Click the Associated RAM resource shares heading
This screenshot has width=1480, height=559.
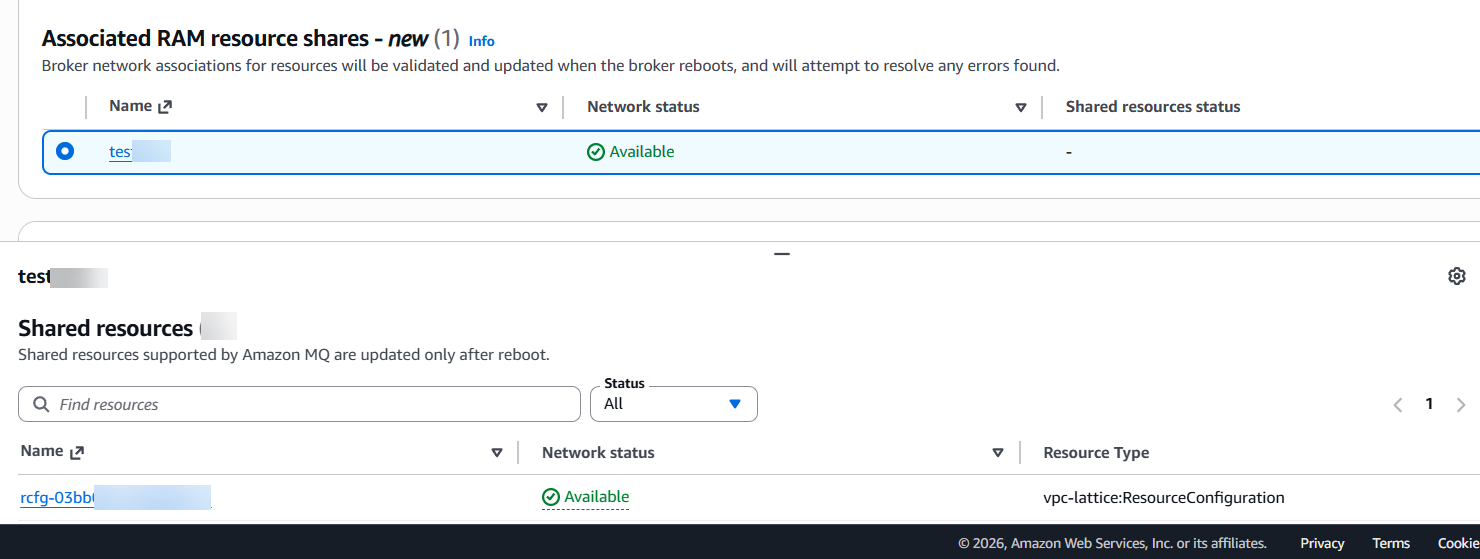pyautogui.click(x=250, y=39)
